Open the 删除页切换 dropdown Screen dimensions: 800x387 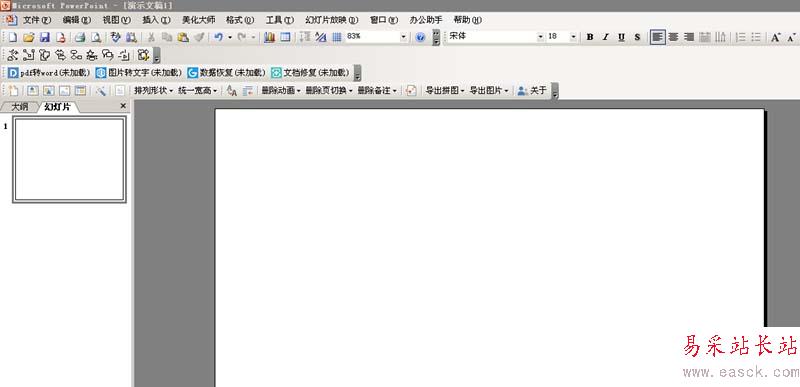click(x=329, y=90)
